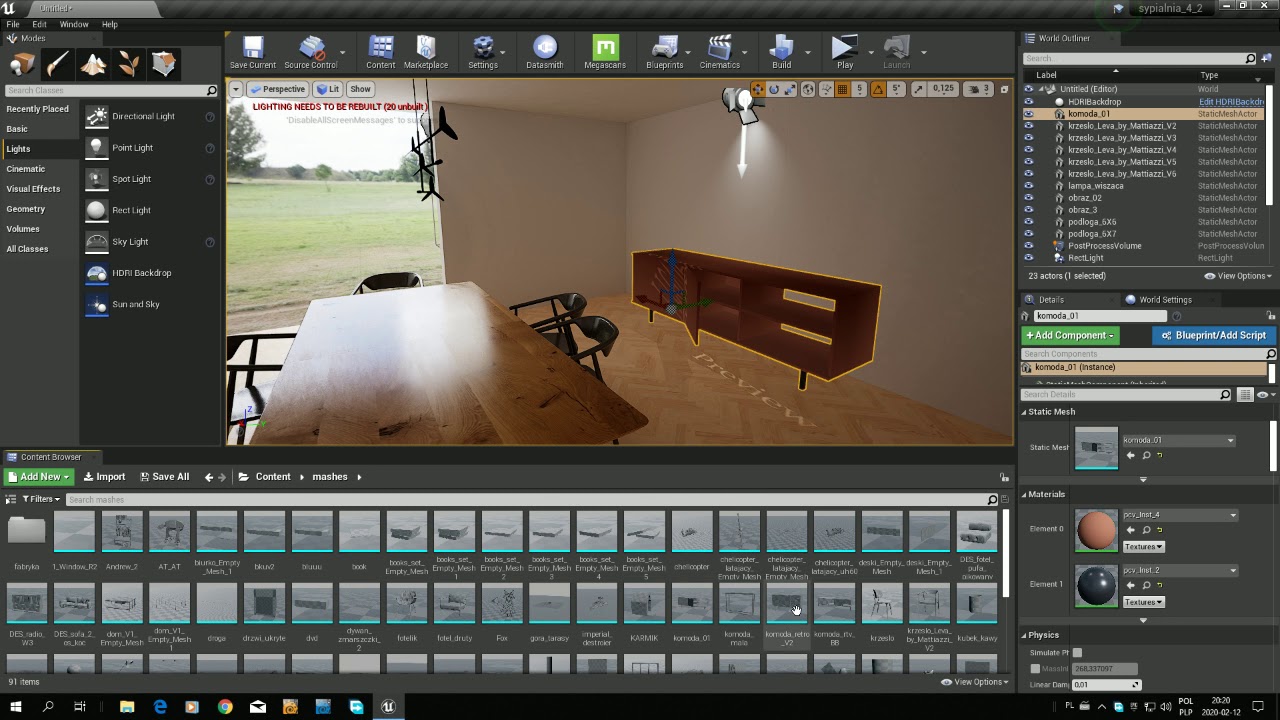Select the rotate gizmo tool in viewport
1280x720 pixels.
(774, 89)
